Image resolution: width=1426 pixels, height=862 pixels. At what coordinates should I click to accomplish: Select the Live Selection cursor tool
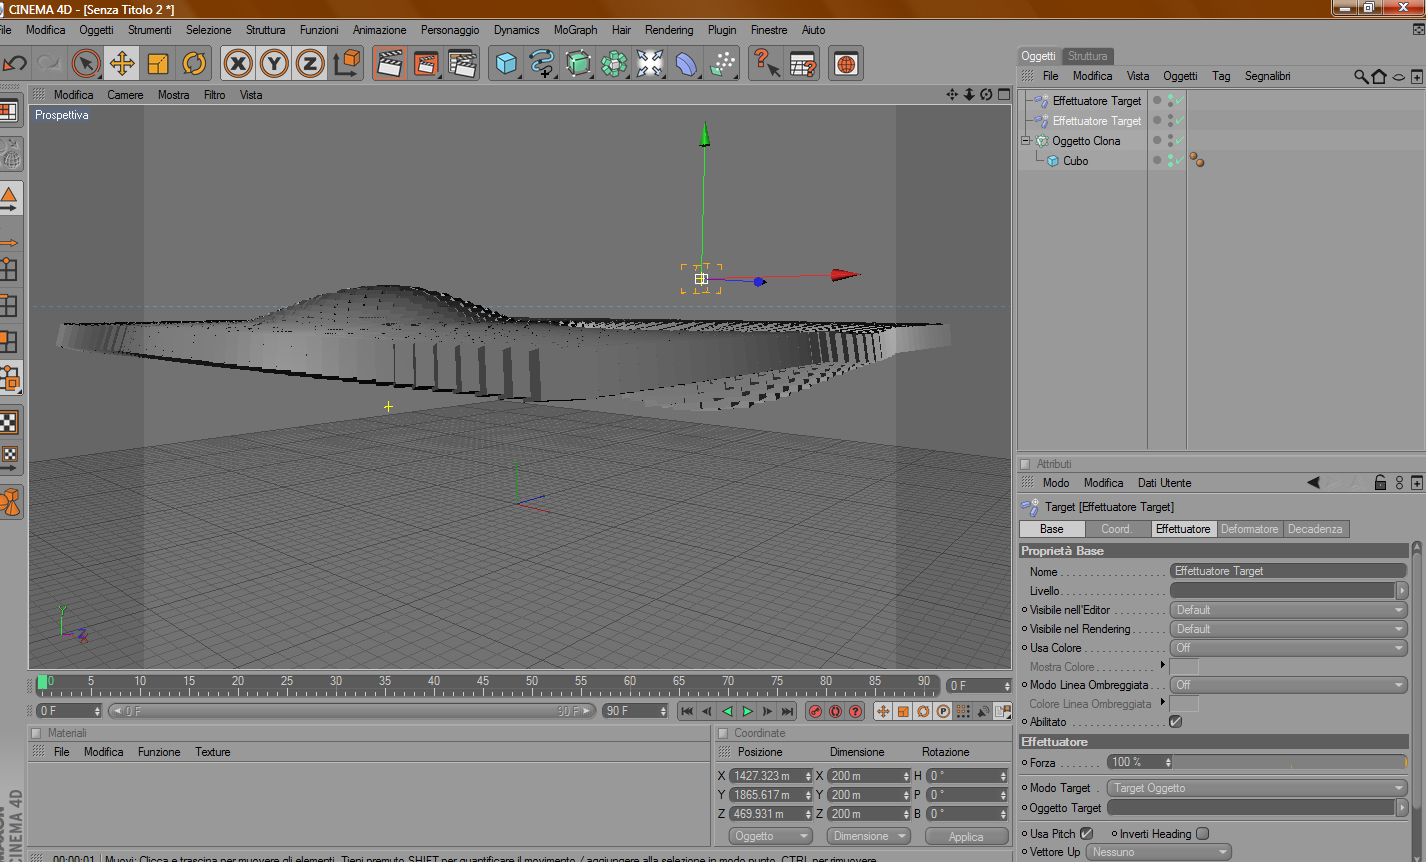point(86,64)
